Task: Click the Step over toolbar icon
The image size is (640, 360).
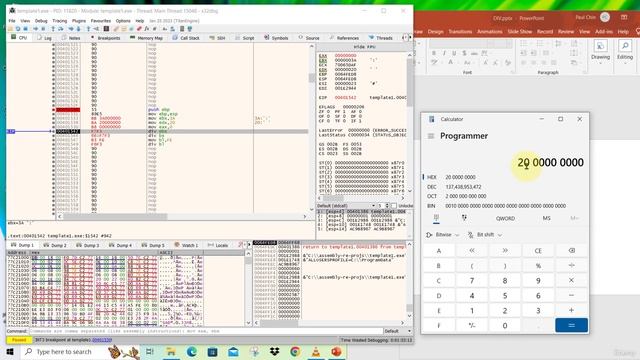Action: coord(60,29)
